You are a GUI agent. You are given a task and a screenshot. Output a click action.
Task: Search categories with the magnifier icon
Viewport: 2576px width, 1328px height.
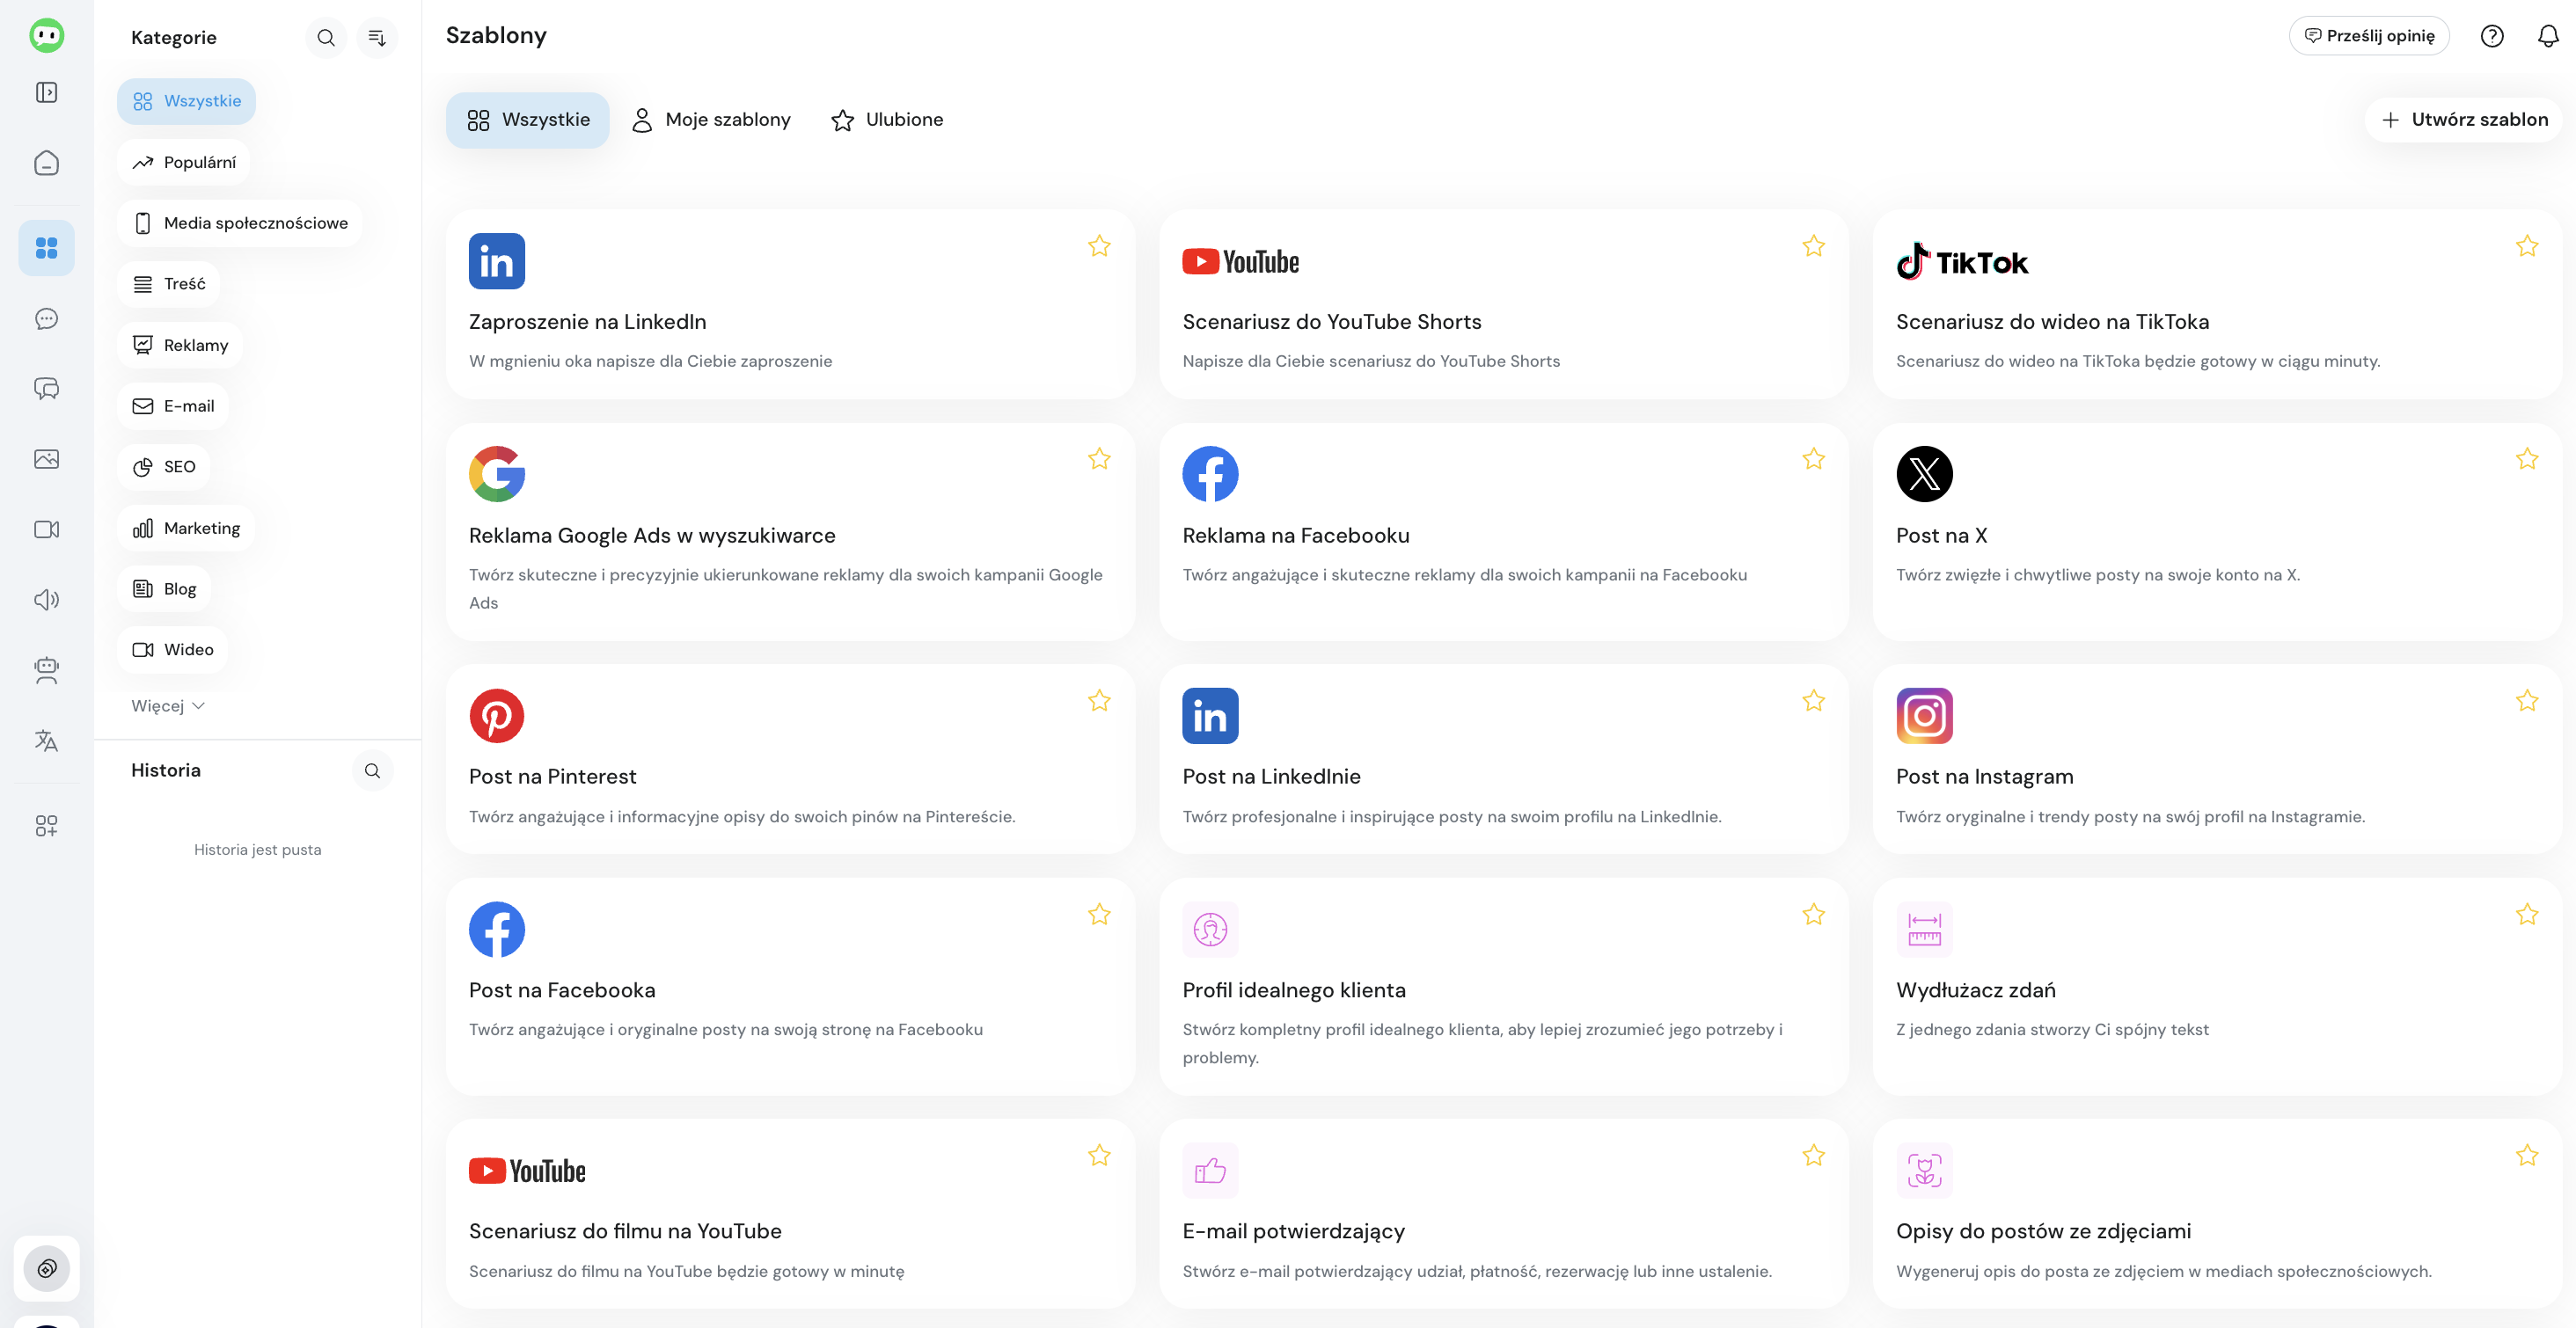326,38
